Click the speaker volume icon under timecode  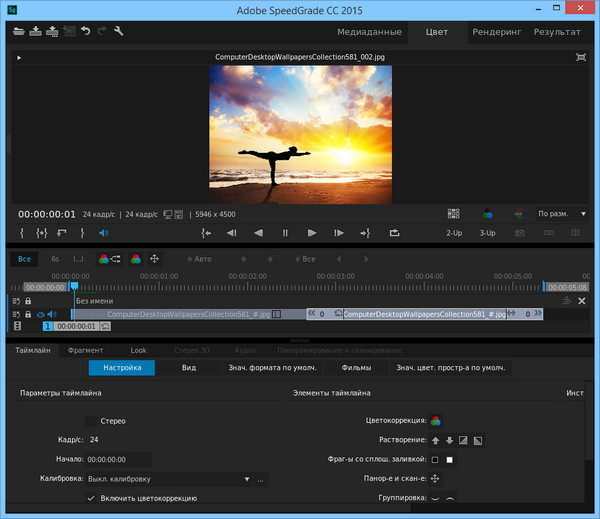(102, 233)
